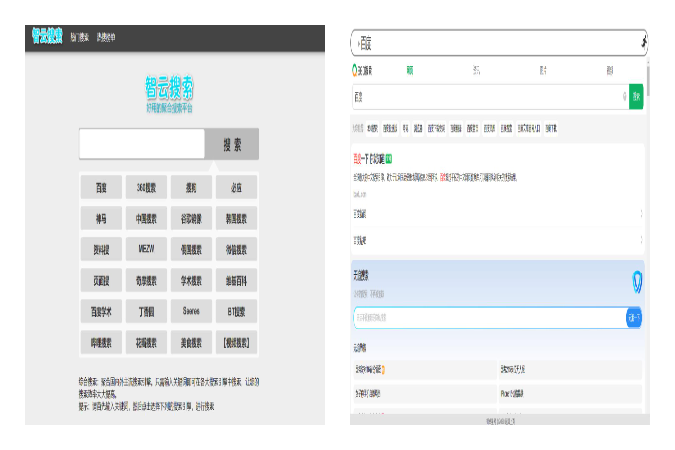
Task: Choose the 中国搜索 engine option
Action: click(x=146, y=218)
